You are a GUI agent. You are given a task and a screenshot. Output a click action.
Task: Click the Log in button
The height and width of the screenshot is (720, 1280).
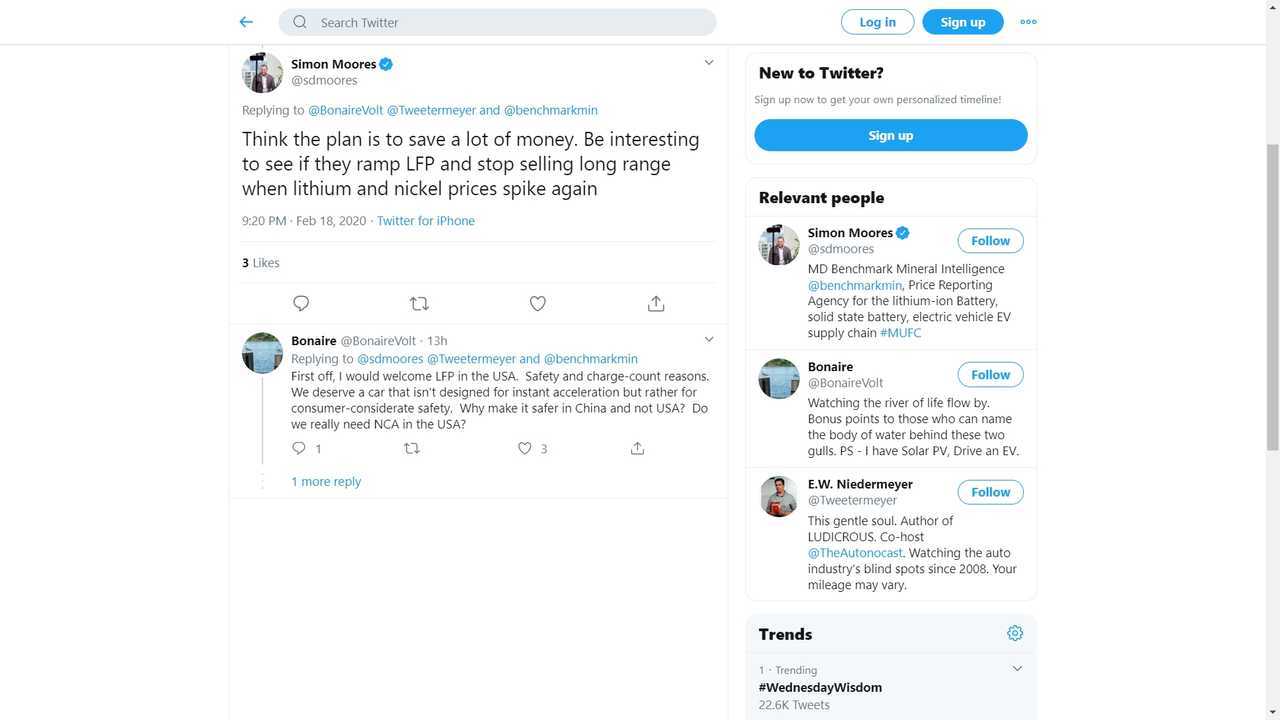point(877,22)
